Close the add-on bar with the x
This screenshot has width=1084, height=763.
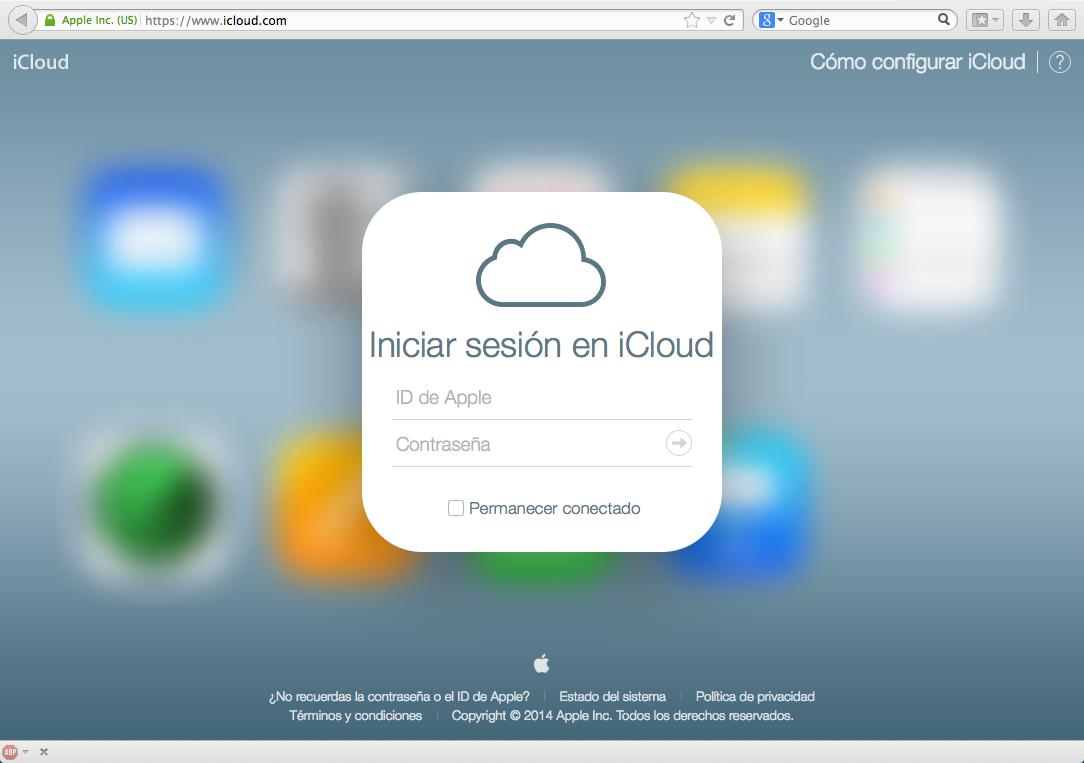coord(44,752)
